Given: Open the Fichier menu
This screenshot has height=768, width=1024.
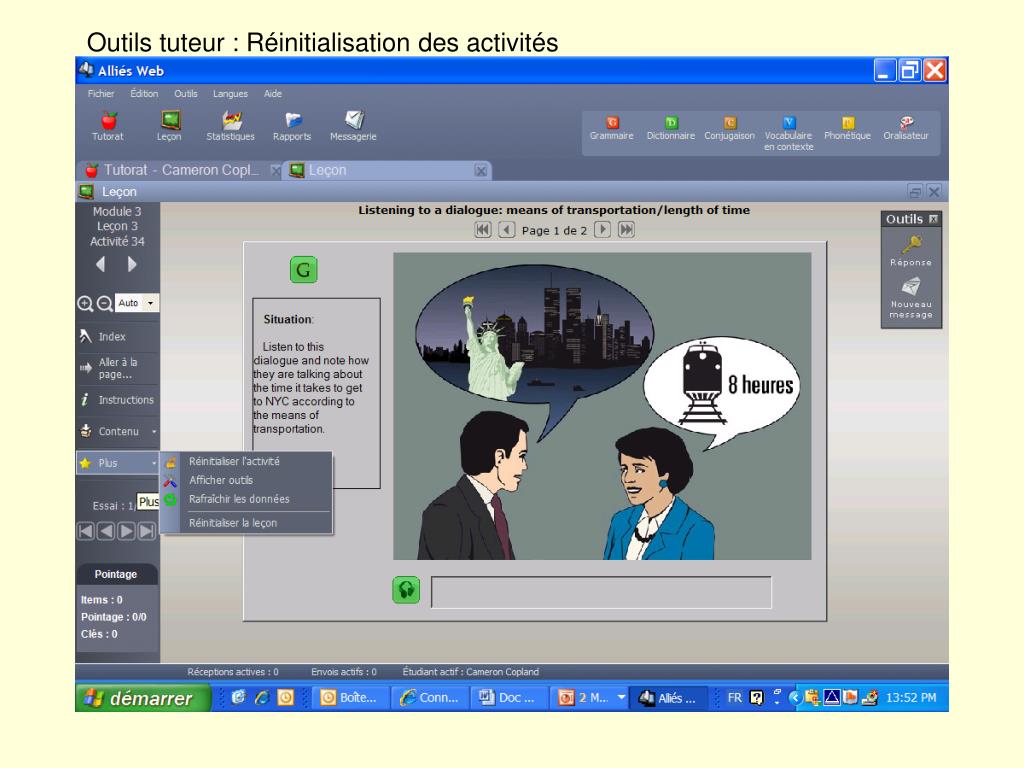Looking at the screenshot, I should click(x=101, y=94).
